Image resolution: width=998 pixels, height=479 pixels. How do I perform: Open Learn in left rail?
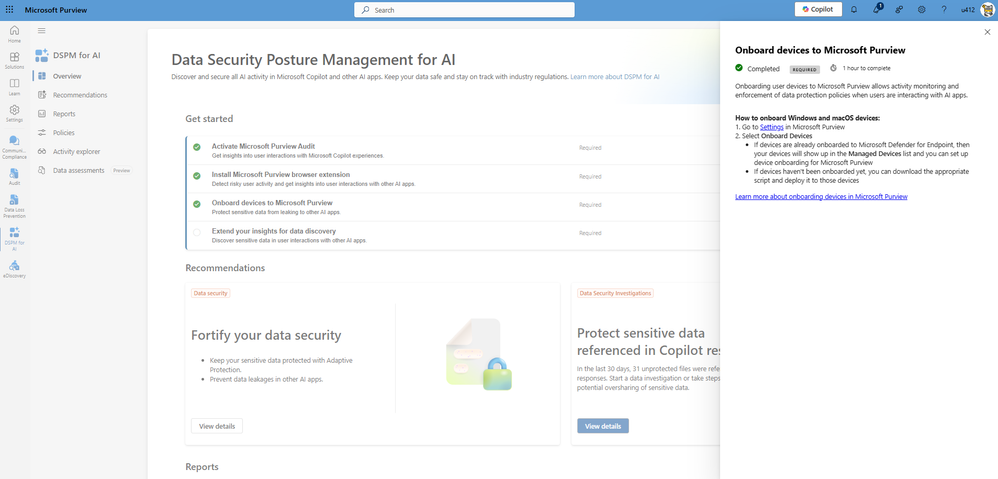pos(14,87)
